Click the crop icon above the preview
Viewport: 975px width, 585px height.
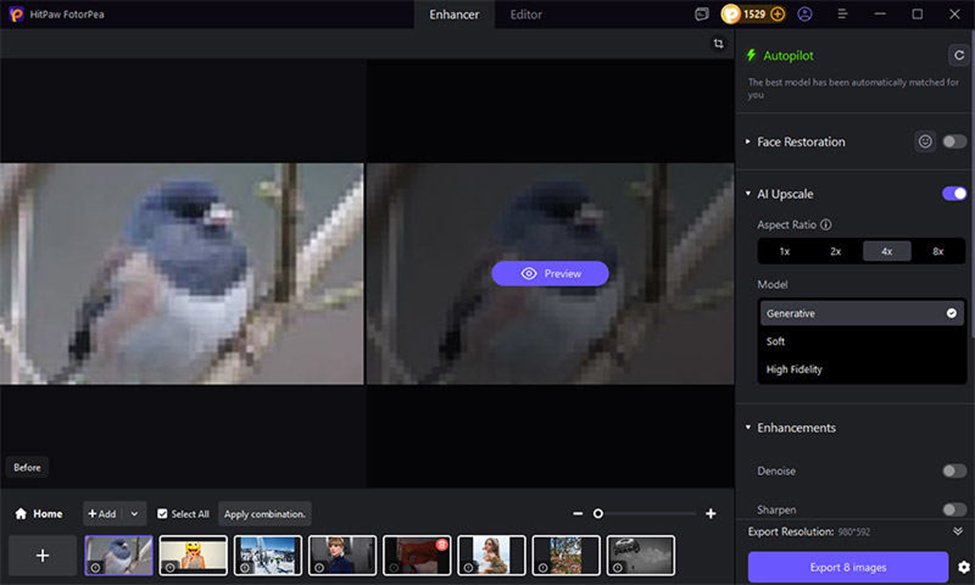click(x=717, y=43)
